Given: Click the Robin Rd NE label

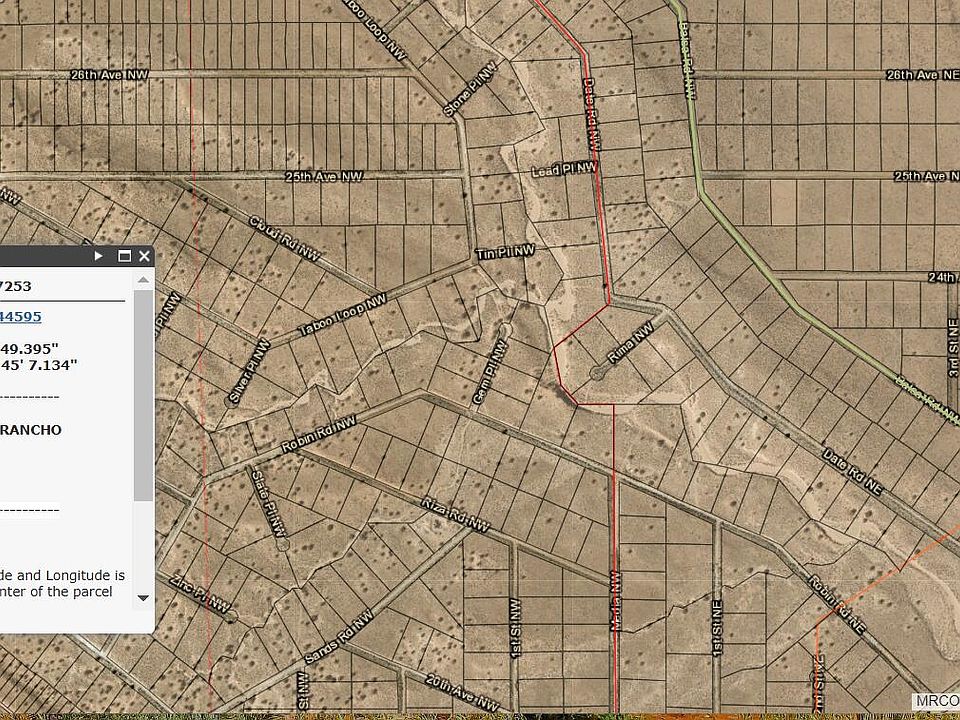Looking at the screenshot, I should (836, 605).
